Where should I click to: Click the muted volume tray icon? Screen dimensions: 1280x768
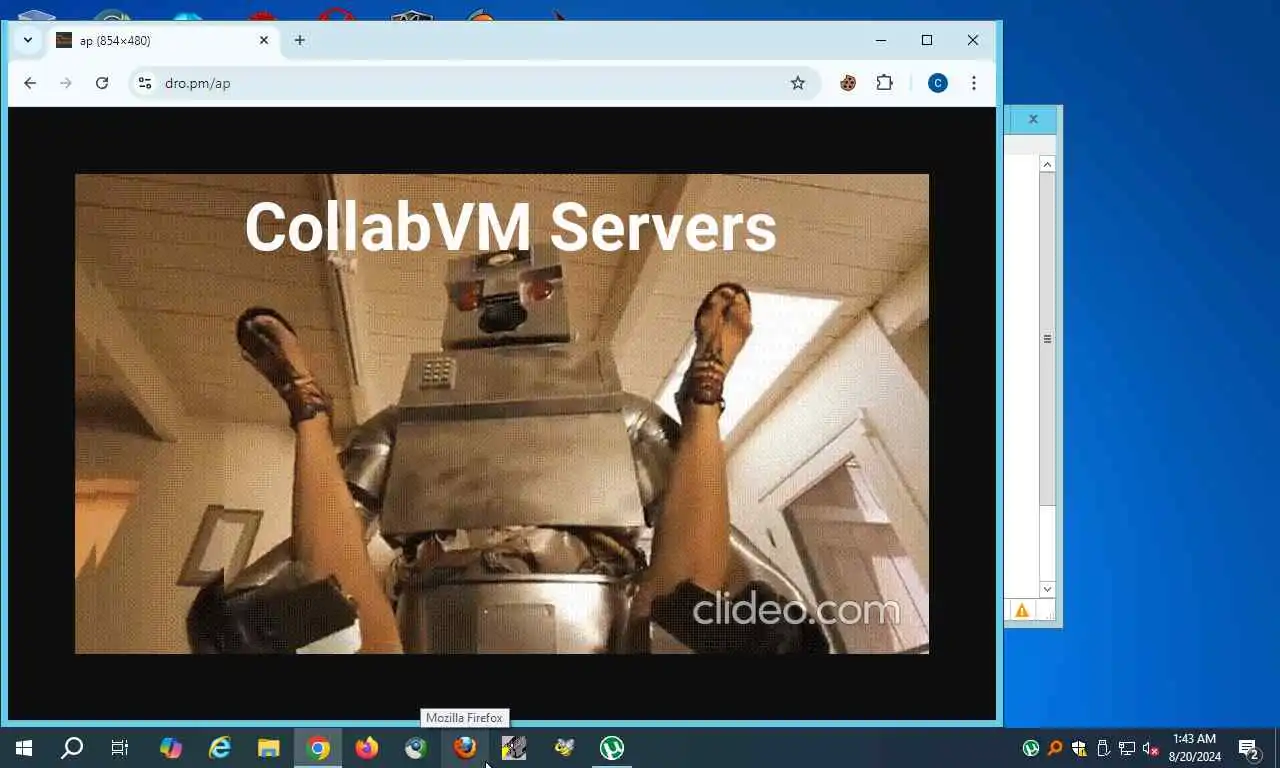[x=1151, y=748]
